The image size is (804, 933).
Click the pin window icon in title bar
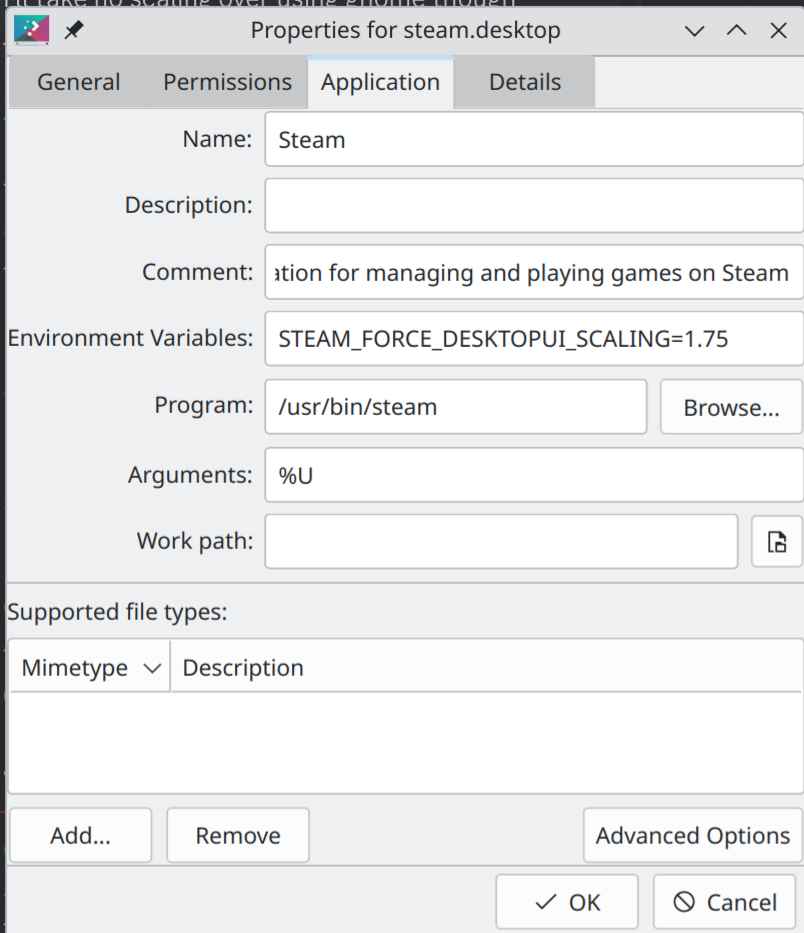click(x=74, y=30)
